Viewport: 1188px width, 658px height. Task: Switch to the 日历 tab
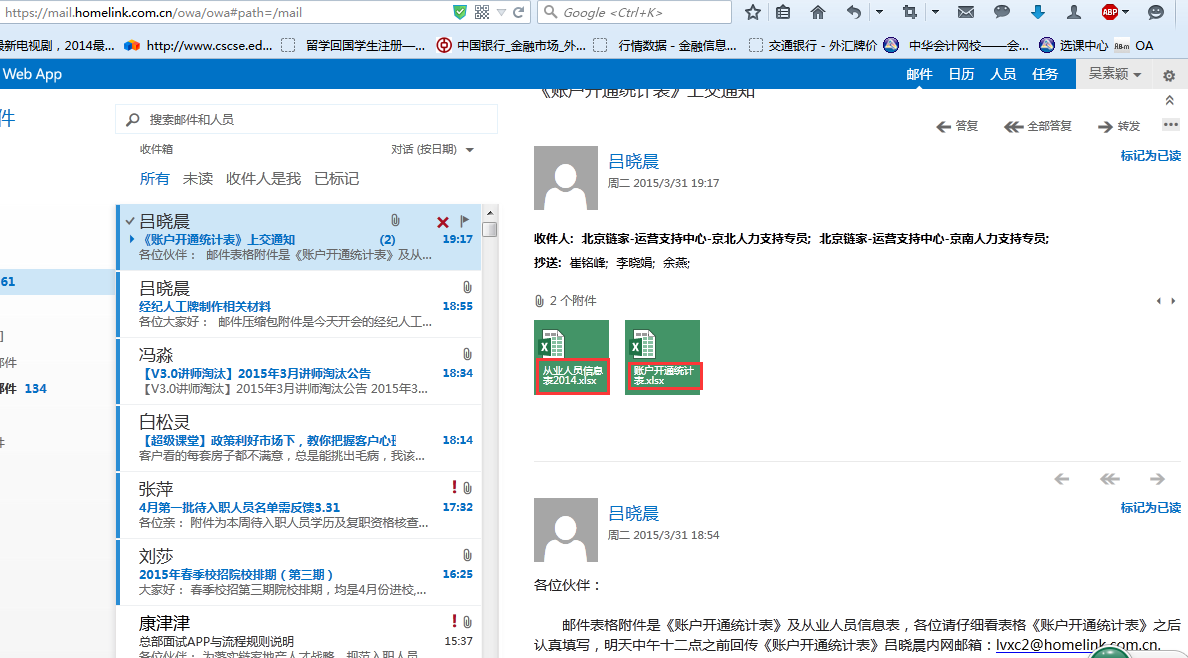point(961,74)
